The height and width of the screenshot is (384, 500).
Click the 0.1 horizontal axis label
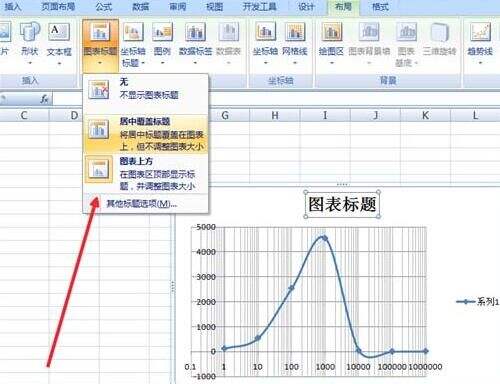pos(190,367)
